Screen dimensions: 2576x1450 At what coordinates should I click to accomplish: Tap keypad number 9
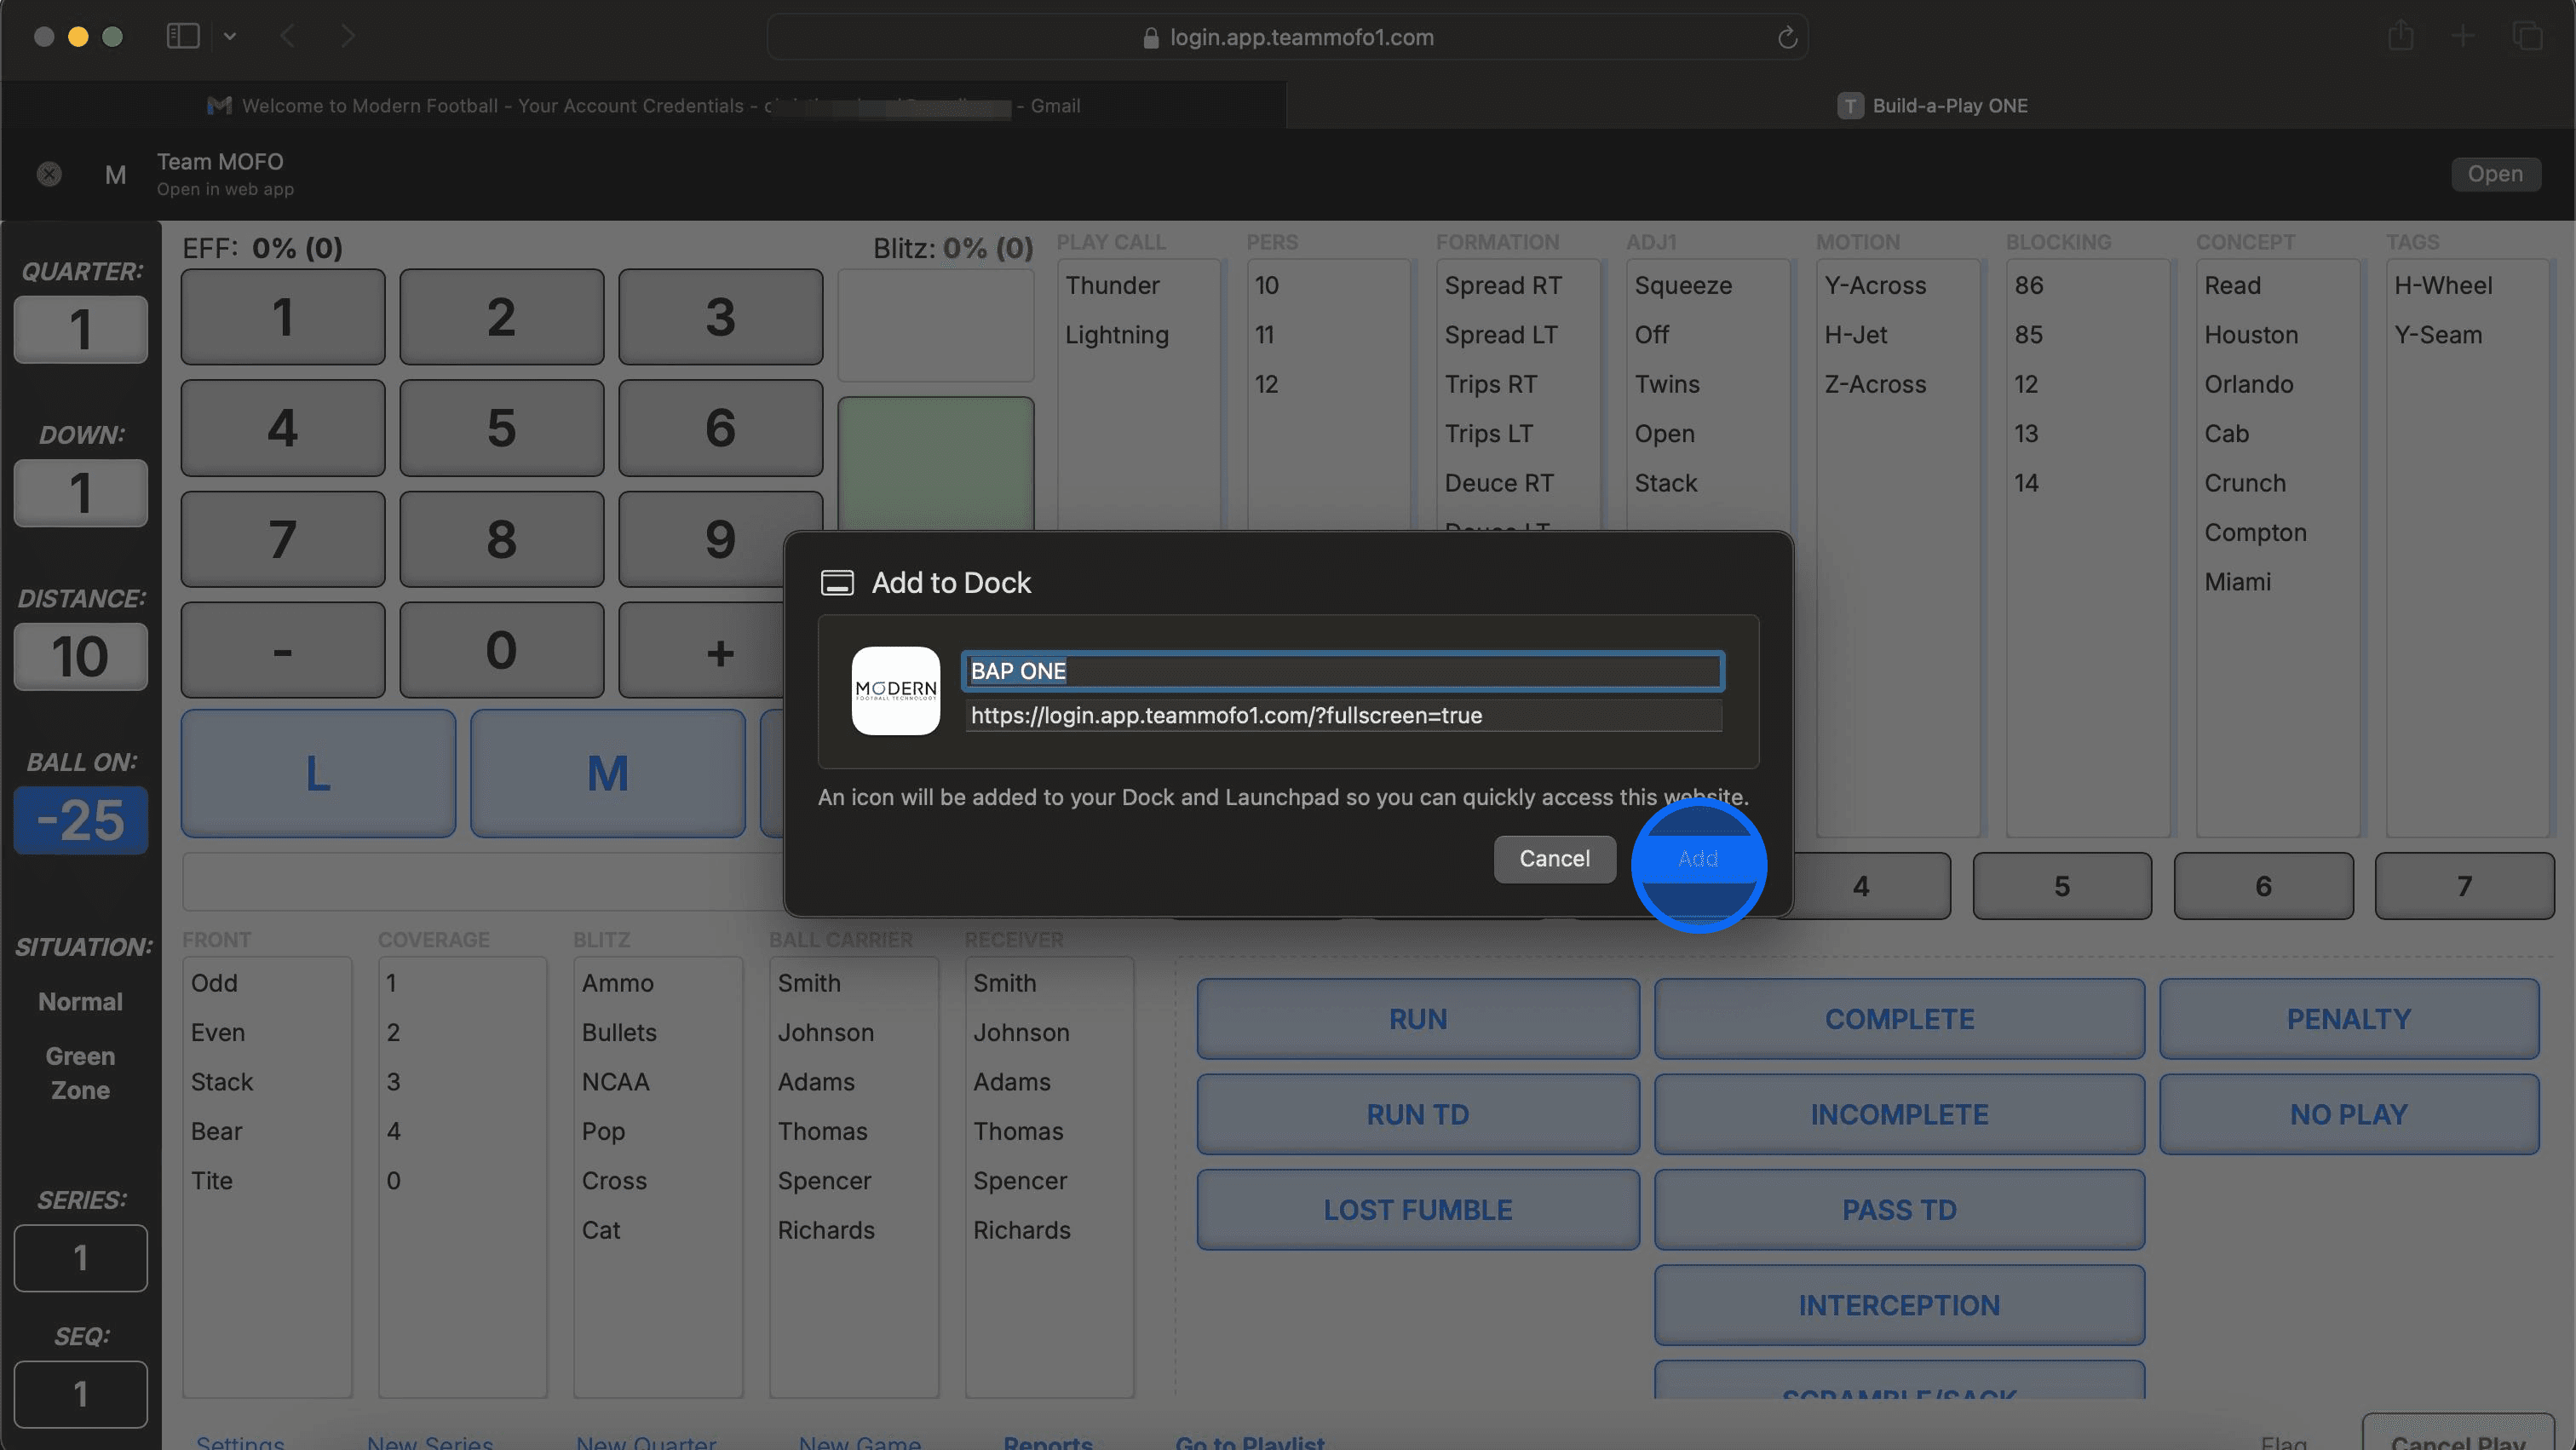720,539
